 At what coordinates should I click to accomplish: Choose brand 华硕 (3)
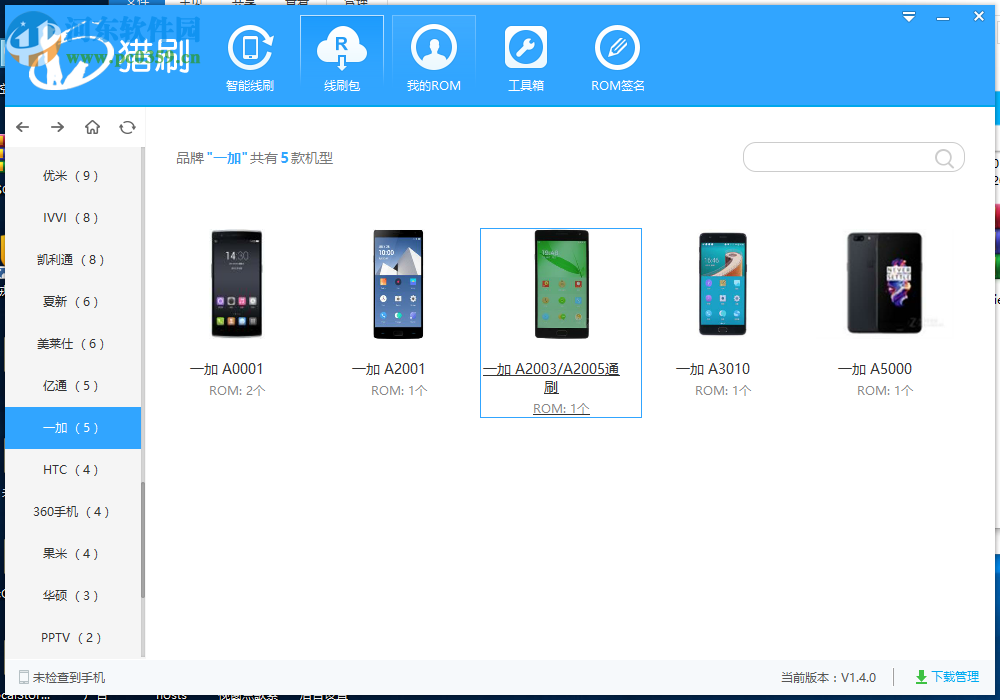coord(73,596)
